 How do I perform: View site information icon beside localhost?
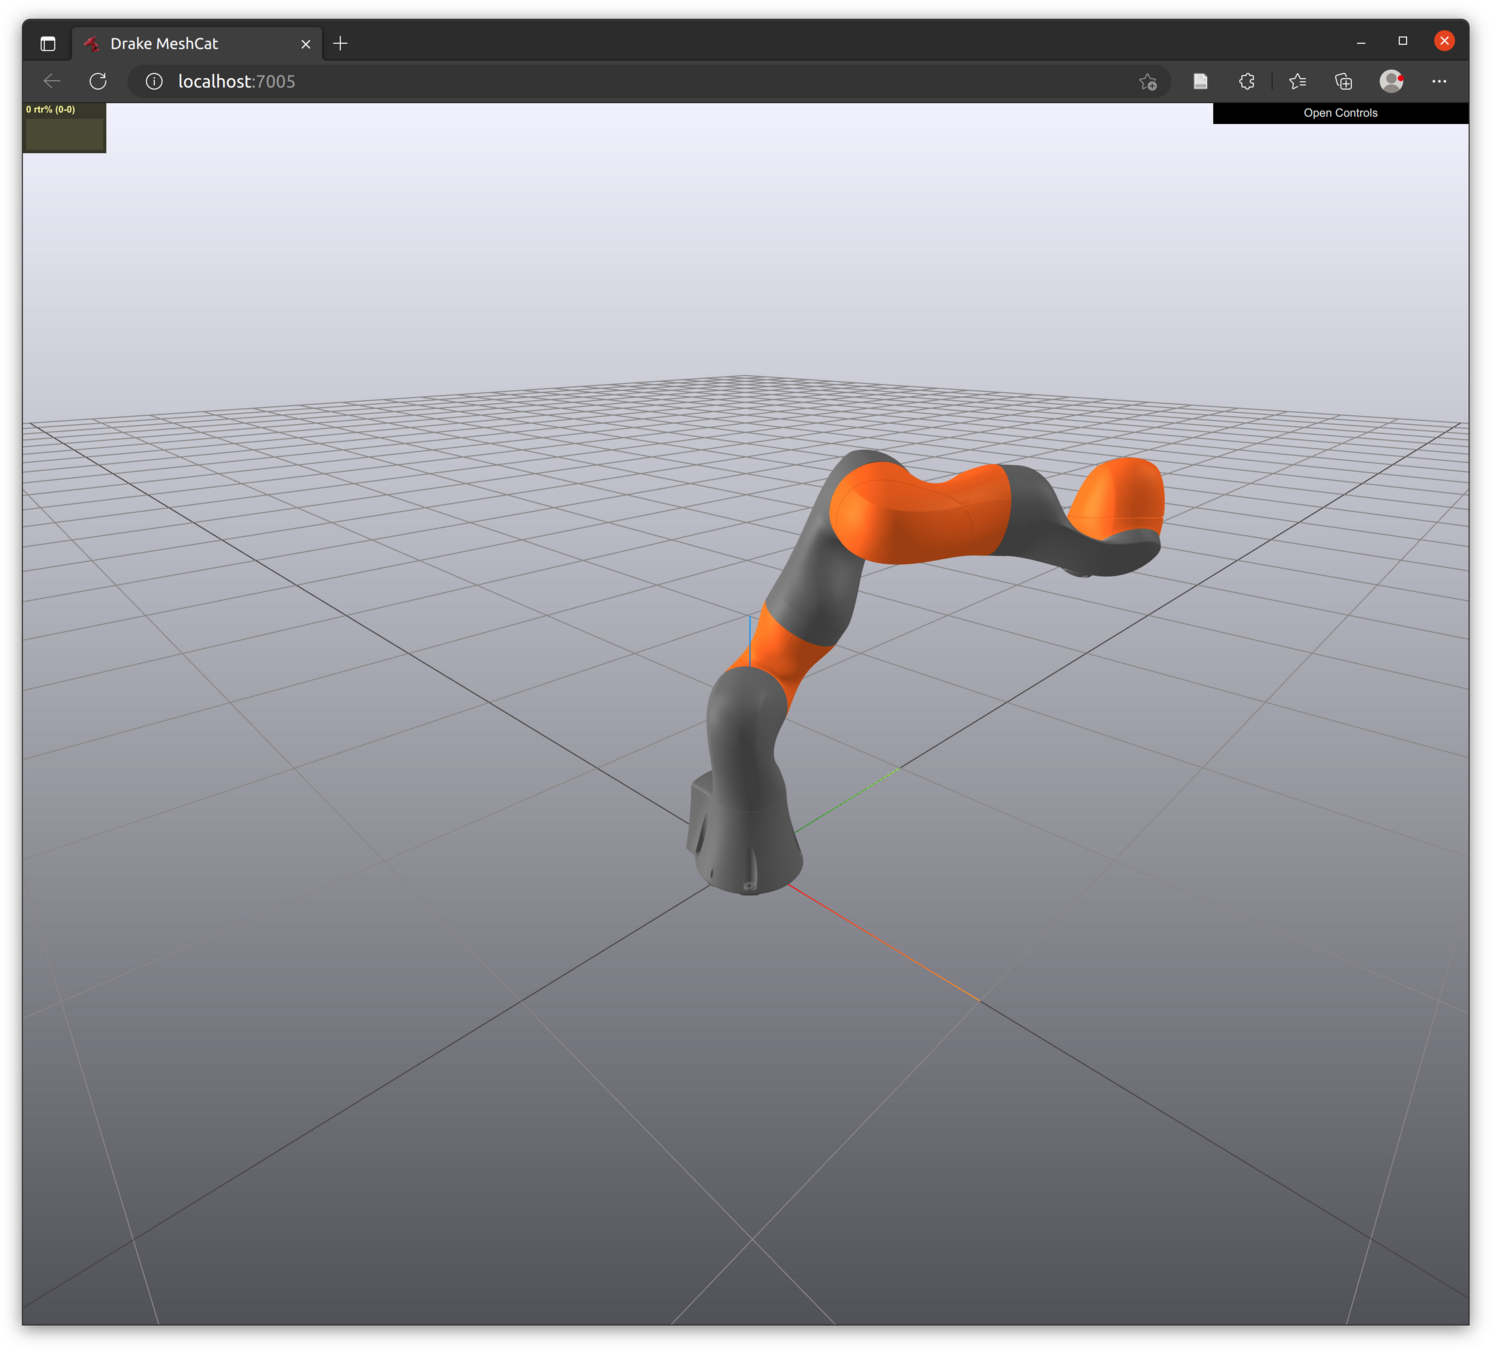(154, 81)
